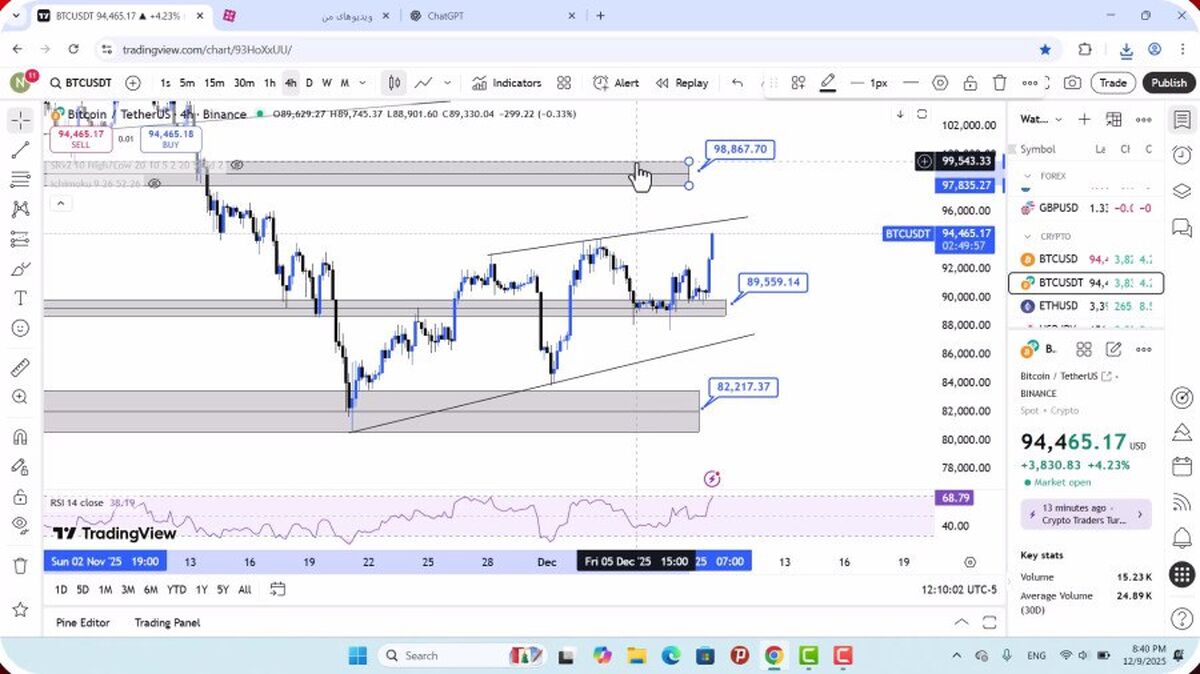Open the candlestick chart type selector
The width and height of the screenshot is (1200, 674).
click(395, 83)
